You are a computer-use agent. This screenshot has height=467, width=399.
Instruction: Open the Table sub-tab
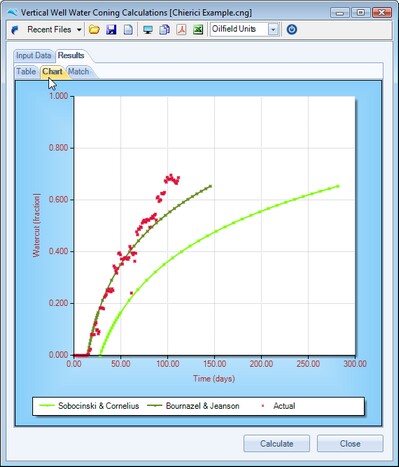click(26, 72)
